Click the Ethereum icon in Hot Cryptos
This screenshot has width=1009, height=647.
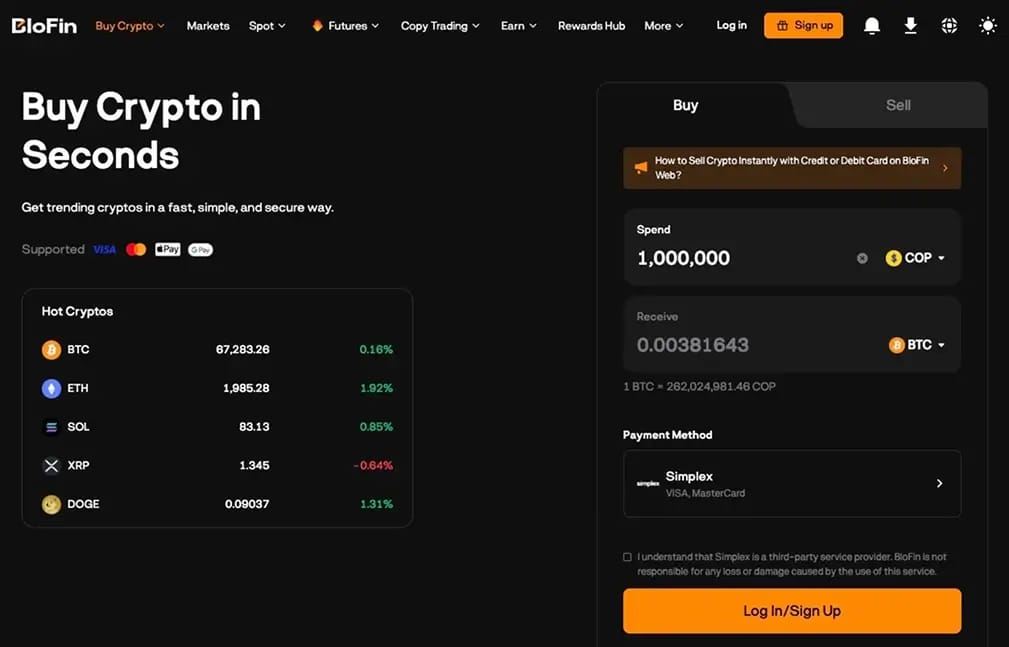(x=51, y=388)
